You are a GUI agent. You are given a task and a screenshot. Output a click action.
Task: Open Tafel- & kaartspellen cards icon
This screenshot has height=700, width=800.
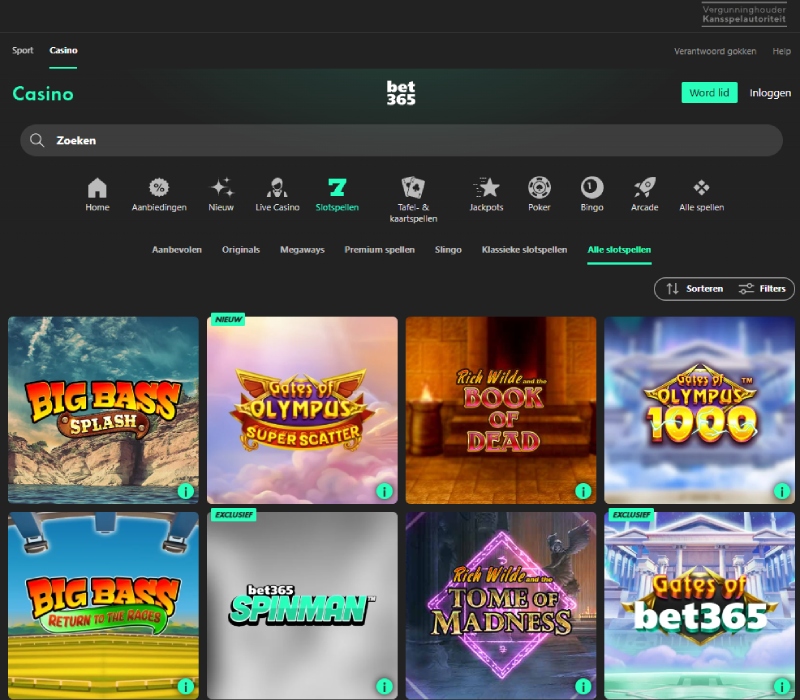click(413, 188)
